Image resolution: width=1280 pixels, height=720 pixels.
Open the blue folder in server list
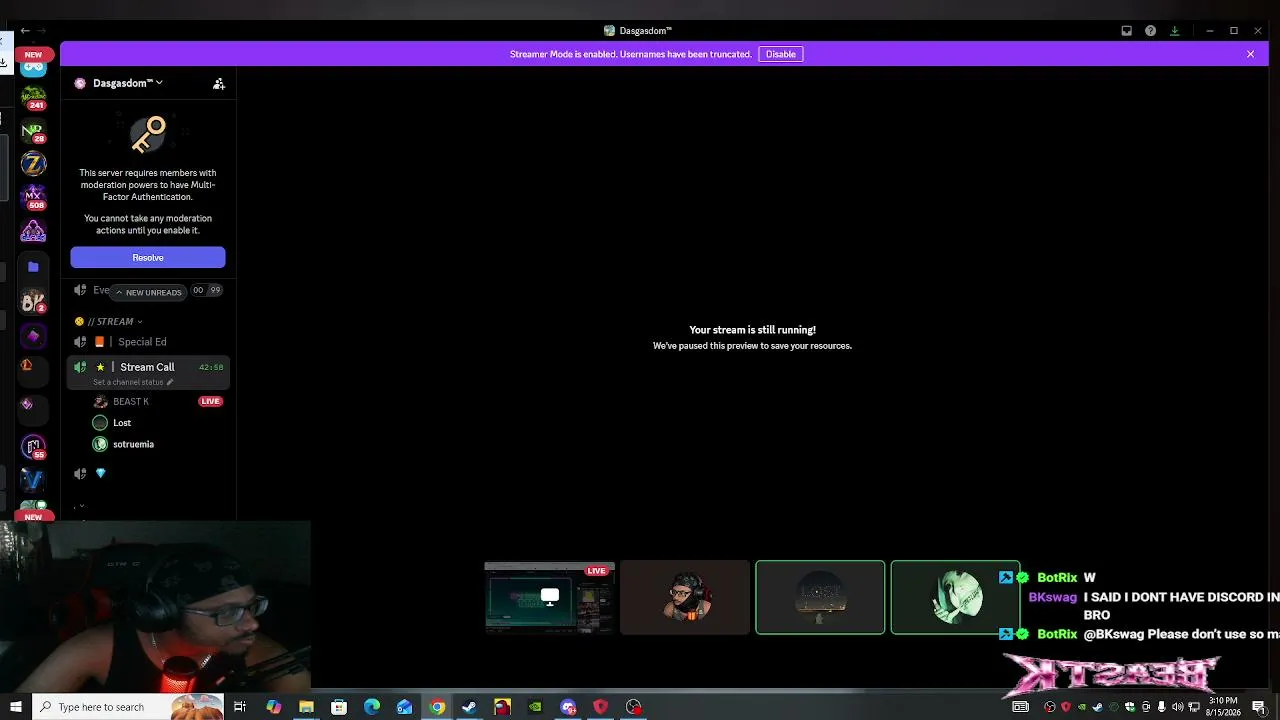tap(33, 267)
